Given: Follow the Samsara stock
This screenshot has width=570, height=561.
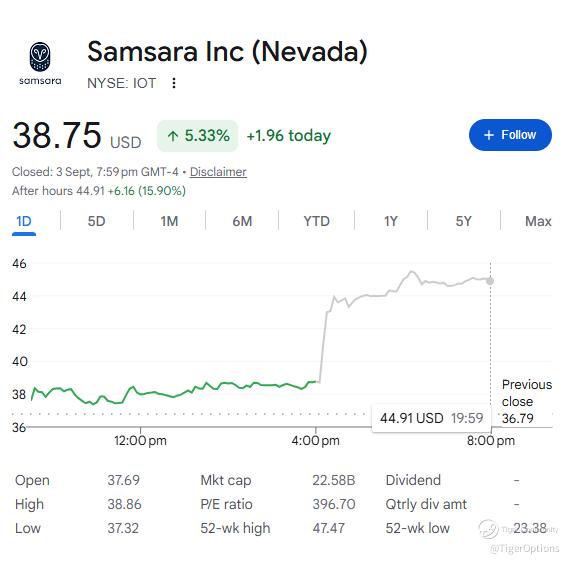Looking at the screenshot, I should (x=510, y=135).
